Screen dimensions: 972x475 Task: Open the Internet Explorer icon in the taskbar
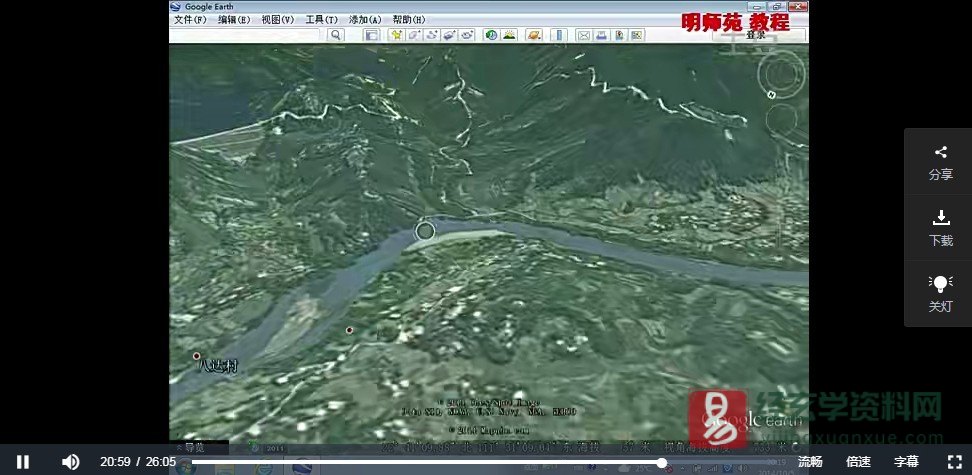click(x=265, y=466)
